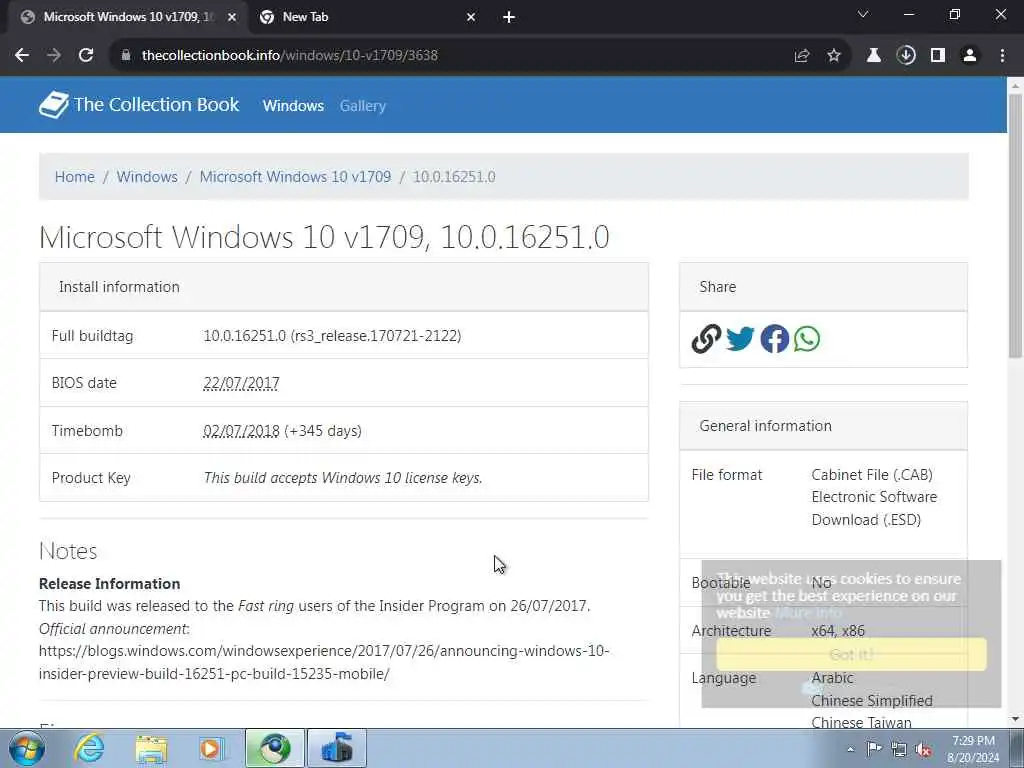Open the More info cookie link

pos(808,613)
